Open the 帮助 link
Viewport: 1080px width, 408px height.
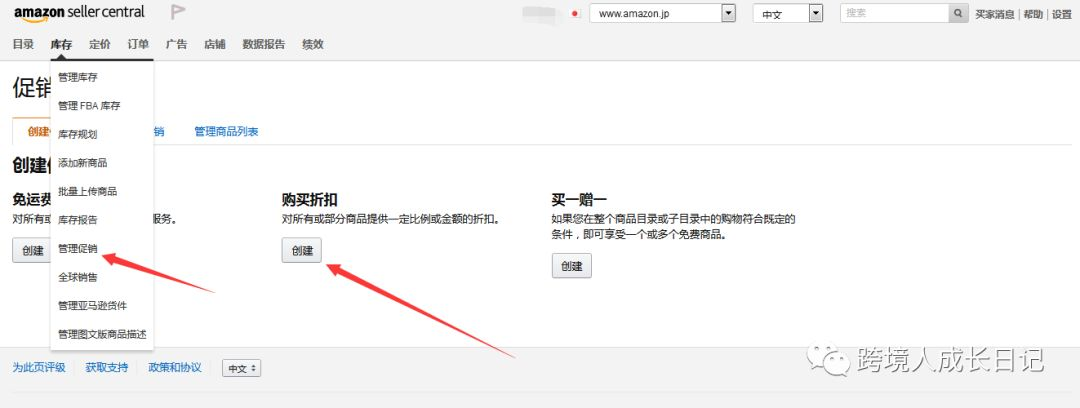1032,14
